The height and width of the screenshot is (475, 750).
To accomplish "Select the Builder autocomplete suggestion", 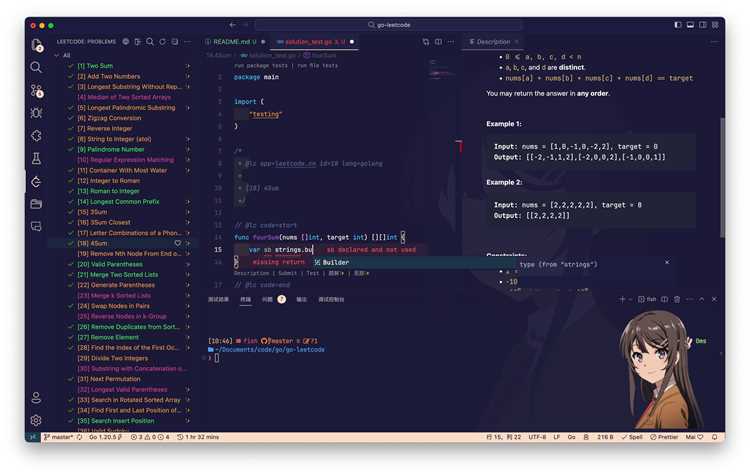I will tap(414, 263).
